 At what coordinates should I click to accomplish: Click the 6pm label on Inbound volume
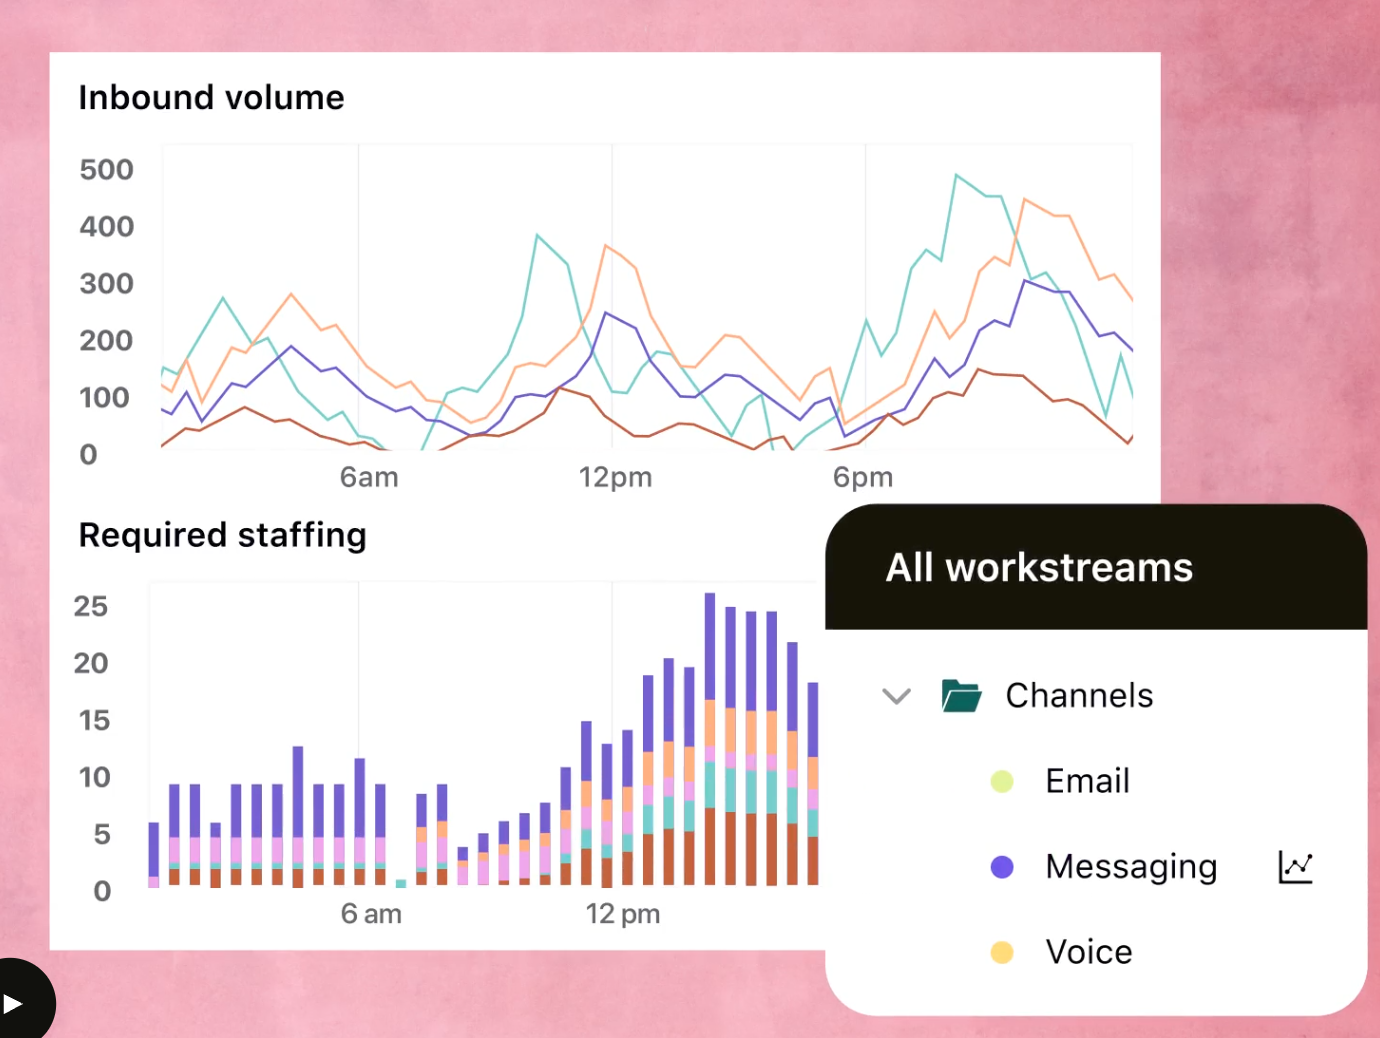pos(863,478)
